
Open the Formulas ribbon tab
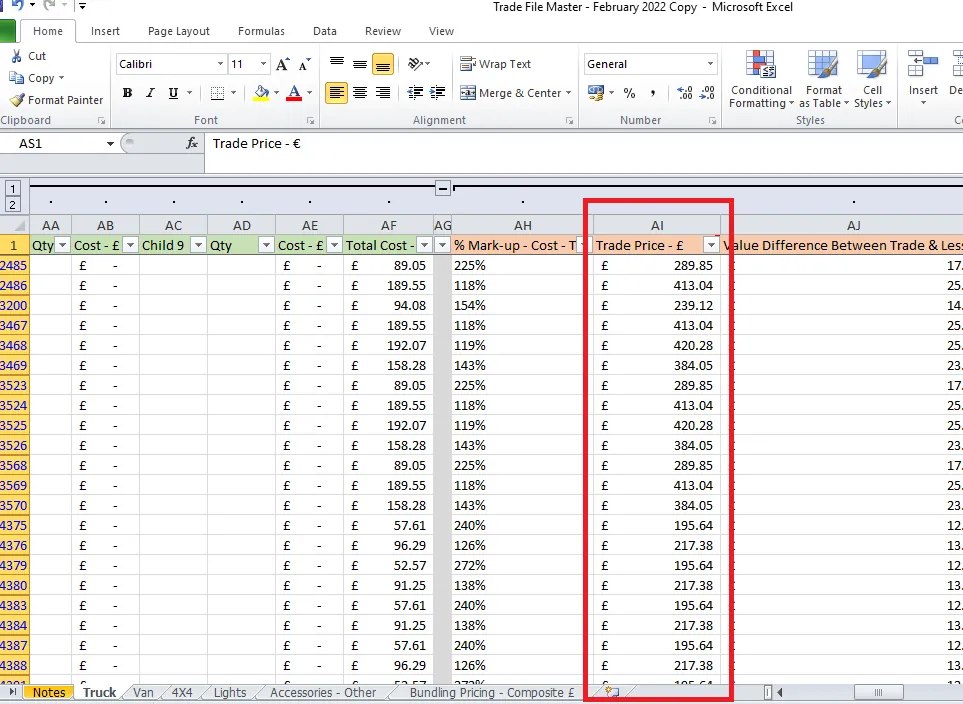pos(261,31)
